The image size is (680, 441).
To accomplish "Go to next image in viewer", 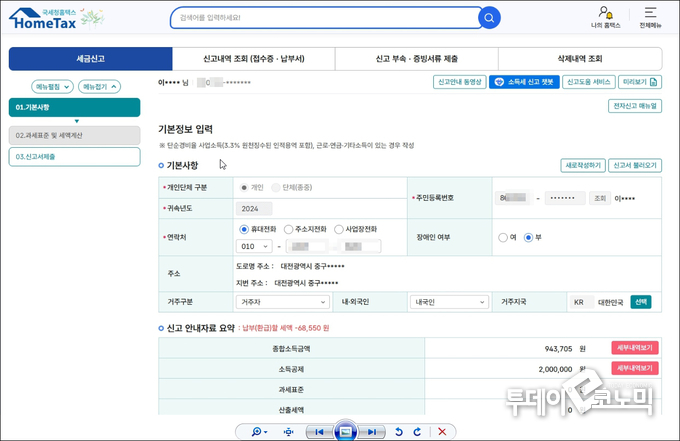I will [x=371, y=431].
